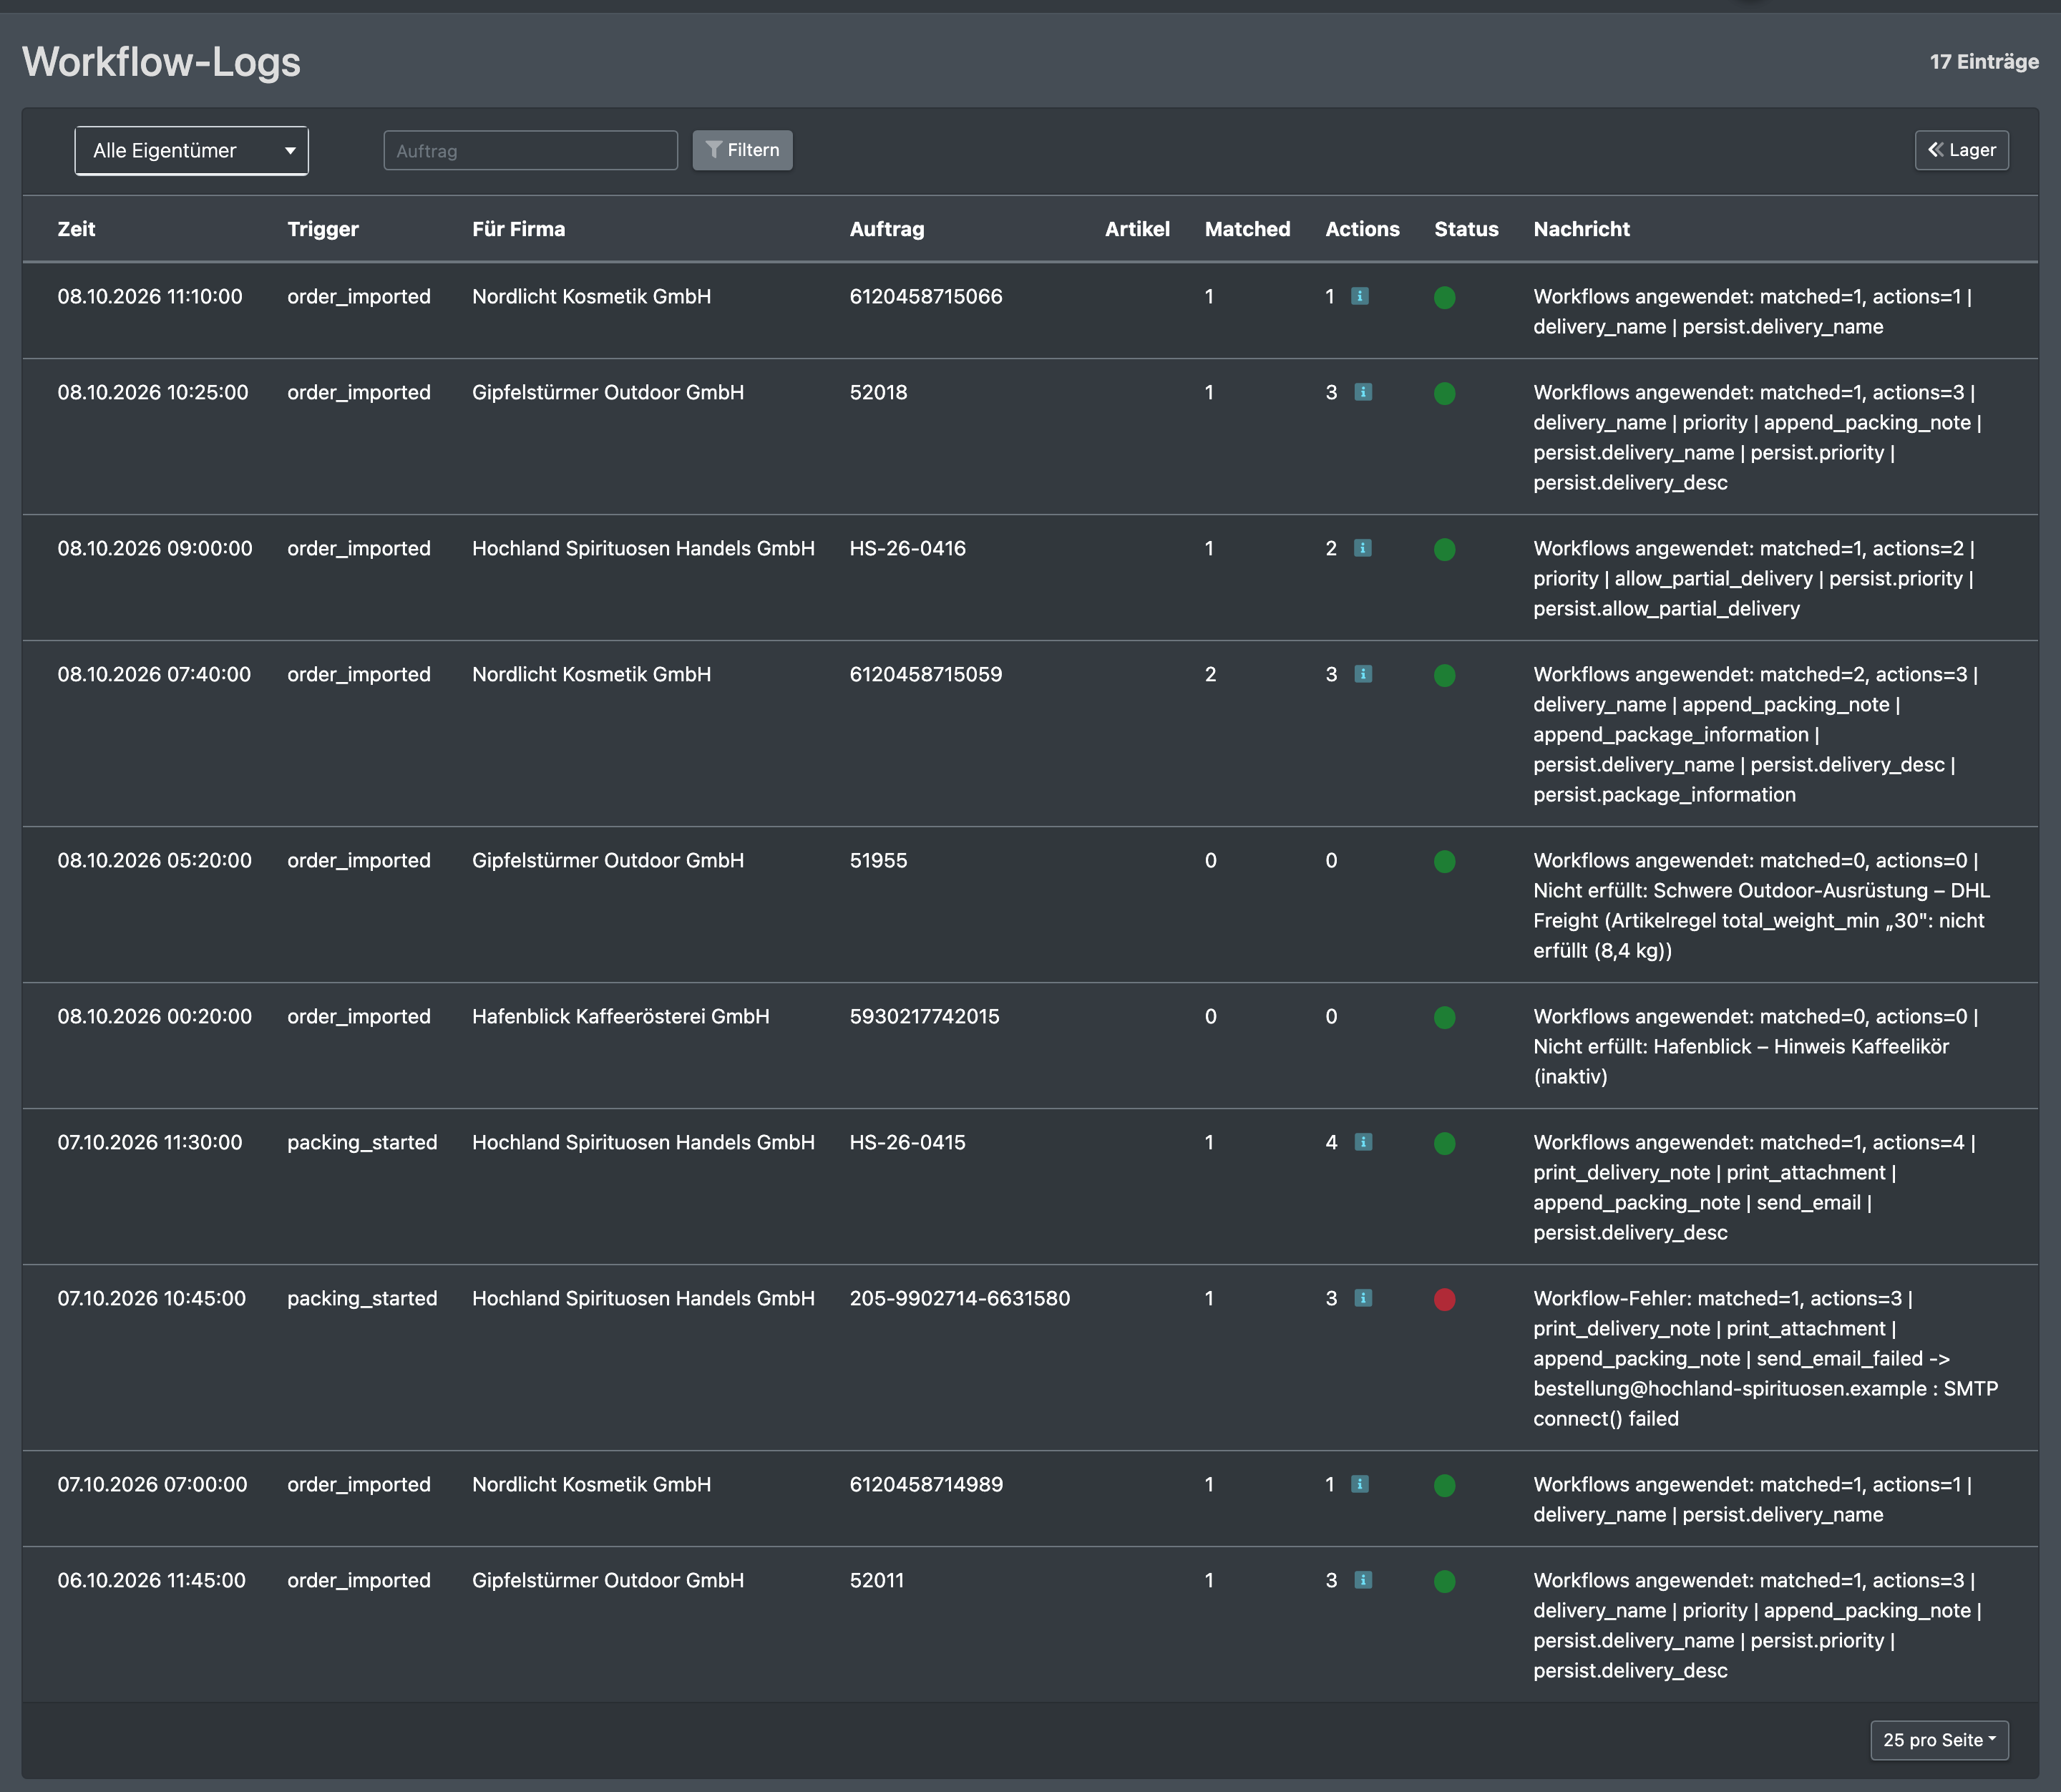Screen dimensions: 2061x1792
Task: Click the Matched column header
Action: (x=1248, y=229)
